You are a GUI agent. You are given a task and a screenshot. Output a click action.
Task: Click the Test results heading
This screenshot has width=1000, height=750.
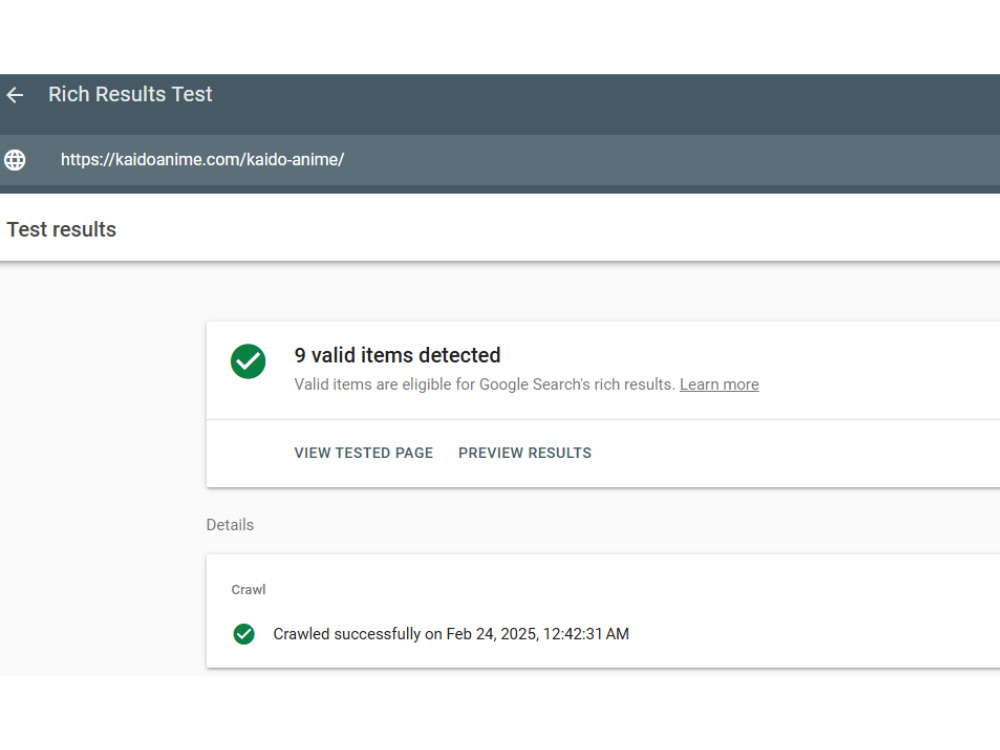point(61,230)
